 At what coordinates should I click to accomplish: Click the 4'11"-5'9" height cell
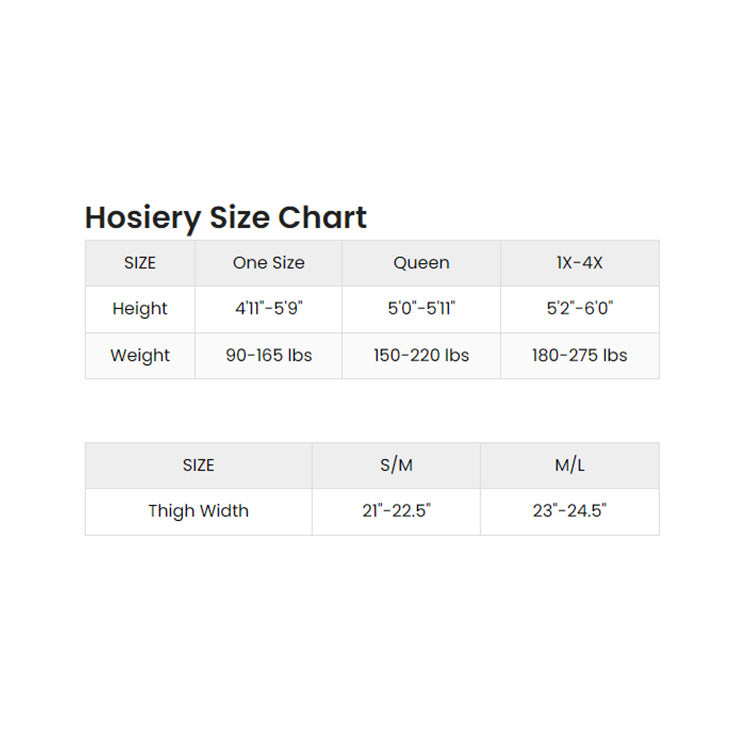click(x=268, y=309)
